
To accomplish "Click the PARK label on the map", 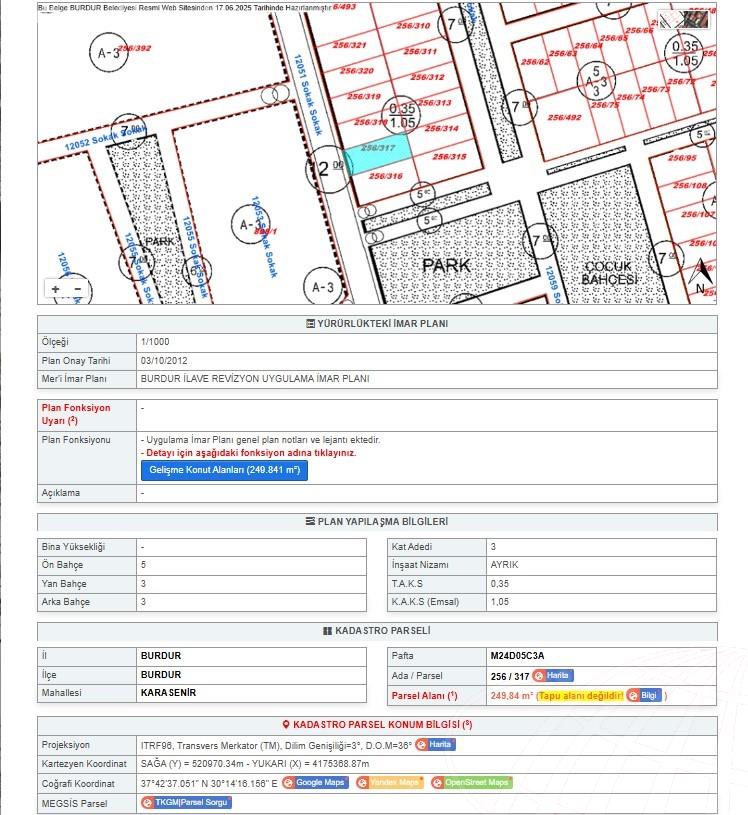I will point(446,266).
